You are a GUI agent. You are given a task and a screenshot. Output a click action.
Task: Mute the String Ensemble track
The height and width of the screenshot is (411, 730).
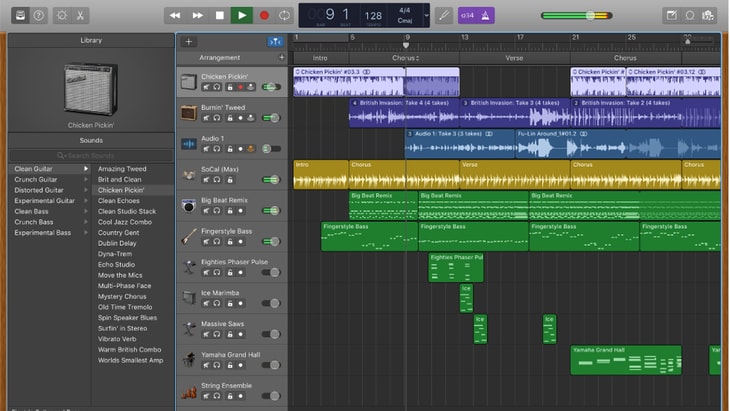coord(206,396)
